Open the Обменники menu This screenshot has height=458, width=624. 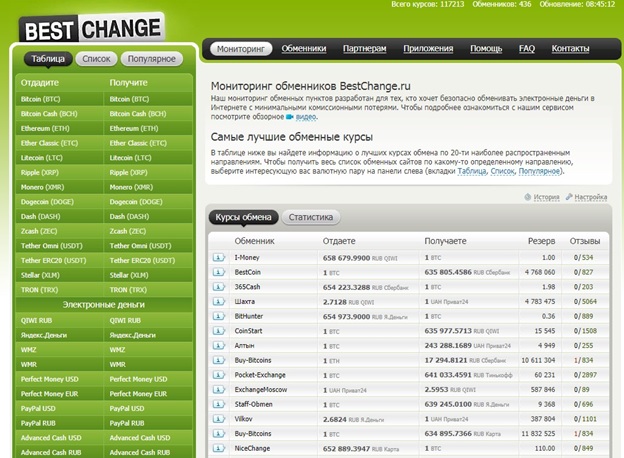point(304,49)
